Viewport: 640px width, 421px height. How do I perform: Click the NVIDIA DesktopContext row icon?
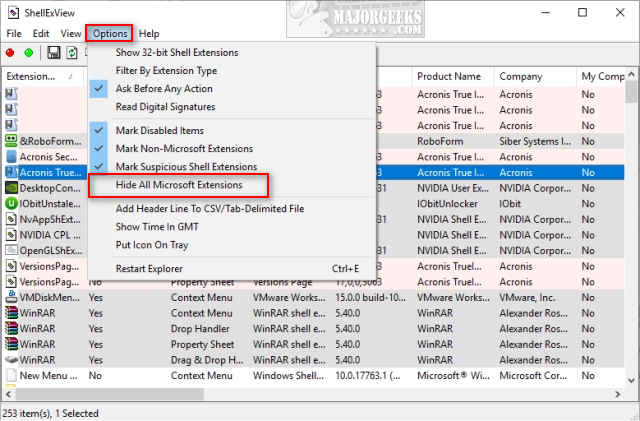(12, 187)
